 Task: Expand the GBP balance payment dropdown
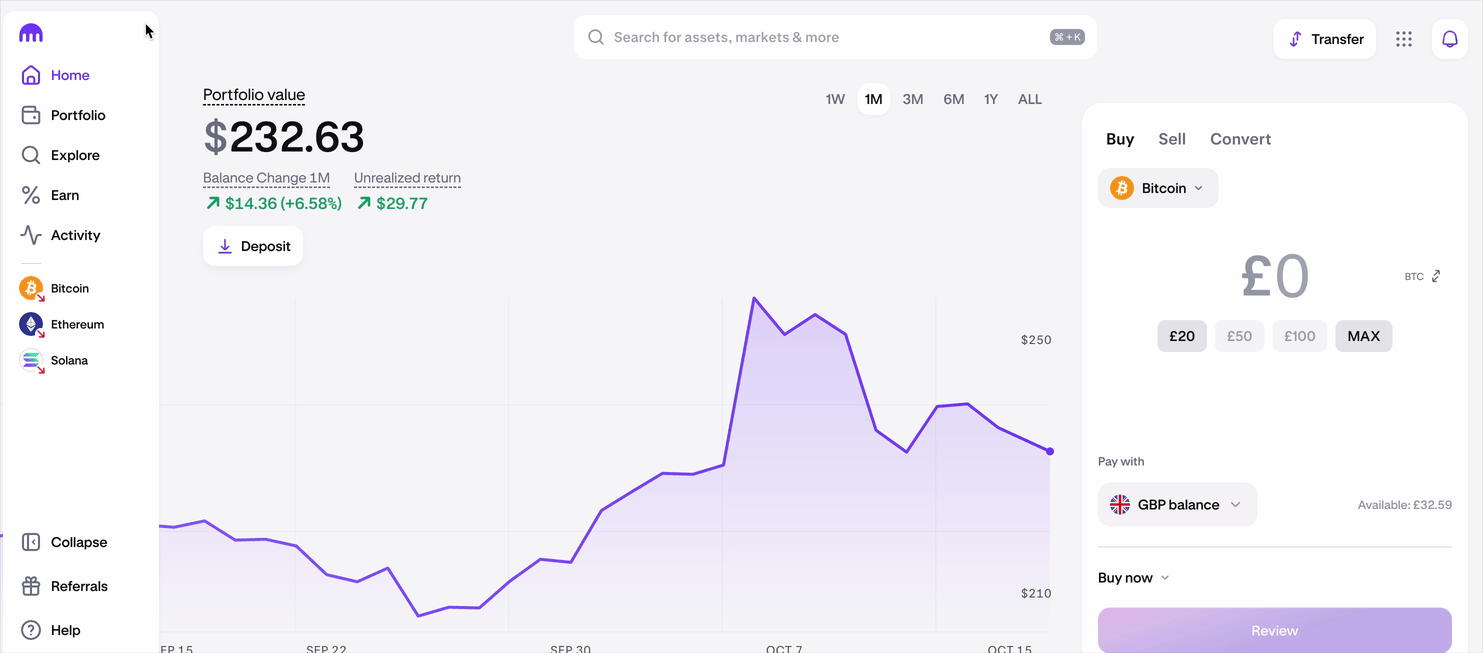(x=1177, y=504)
